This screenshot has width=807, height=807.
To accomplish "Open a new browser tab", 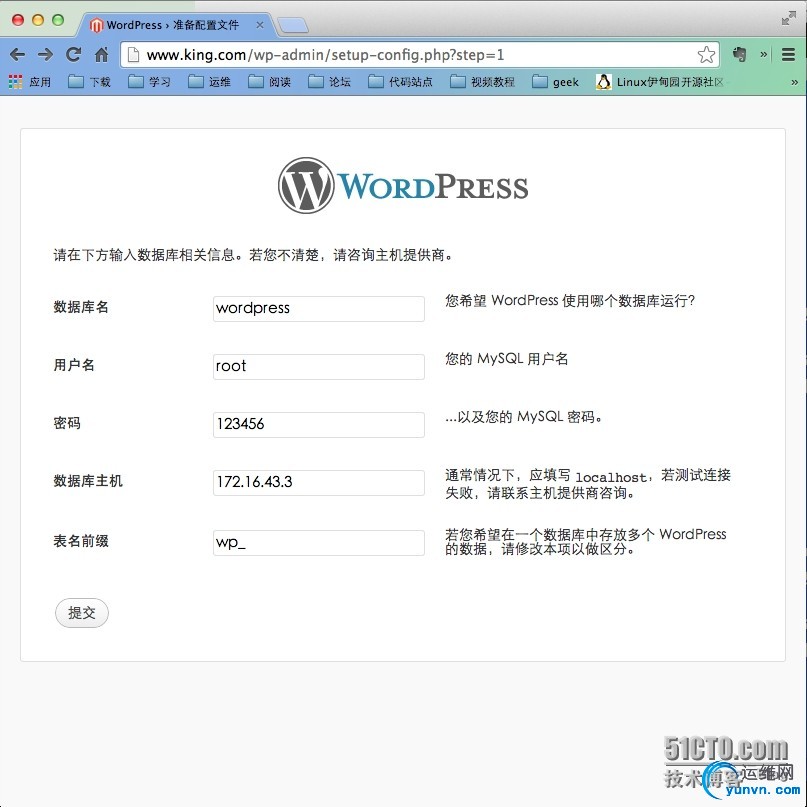I will pyautogui.click(x=292, y=25).
